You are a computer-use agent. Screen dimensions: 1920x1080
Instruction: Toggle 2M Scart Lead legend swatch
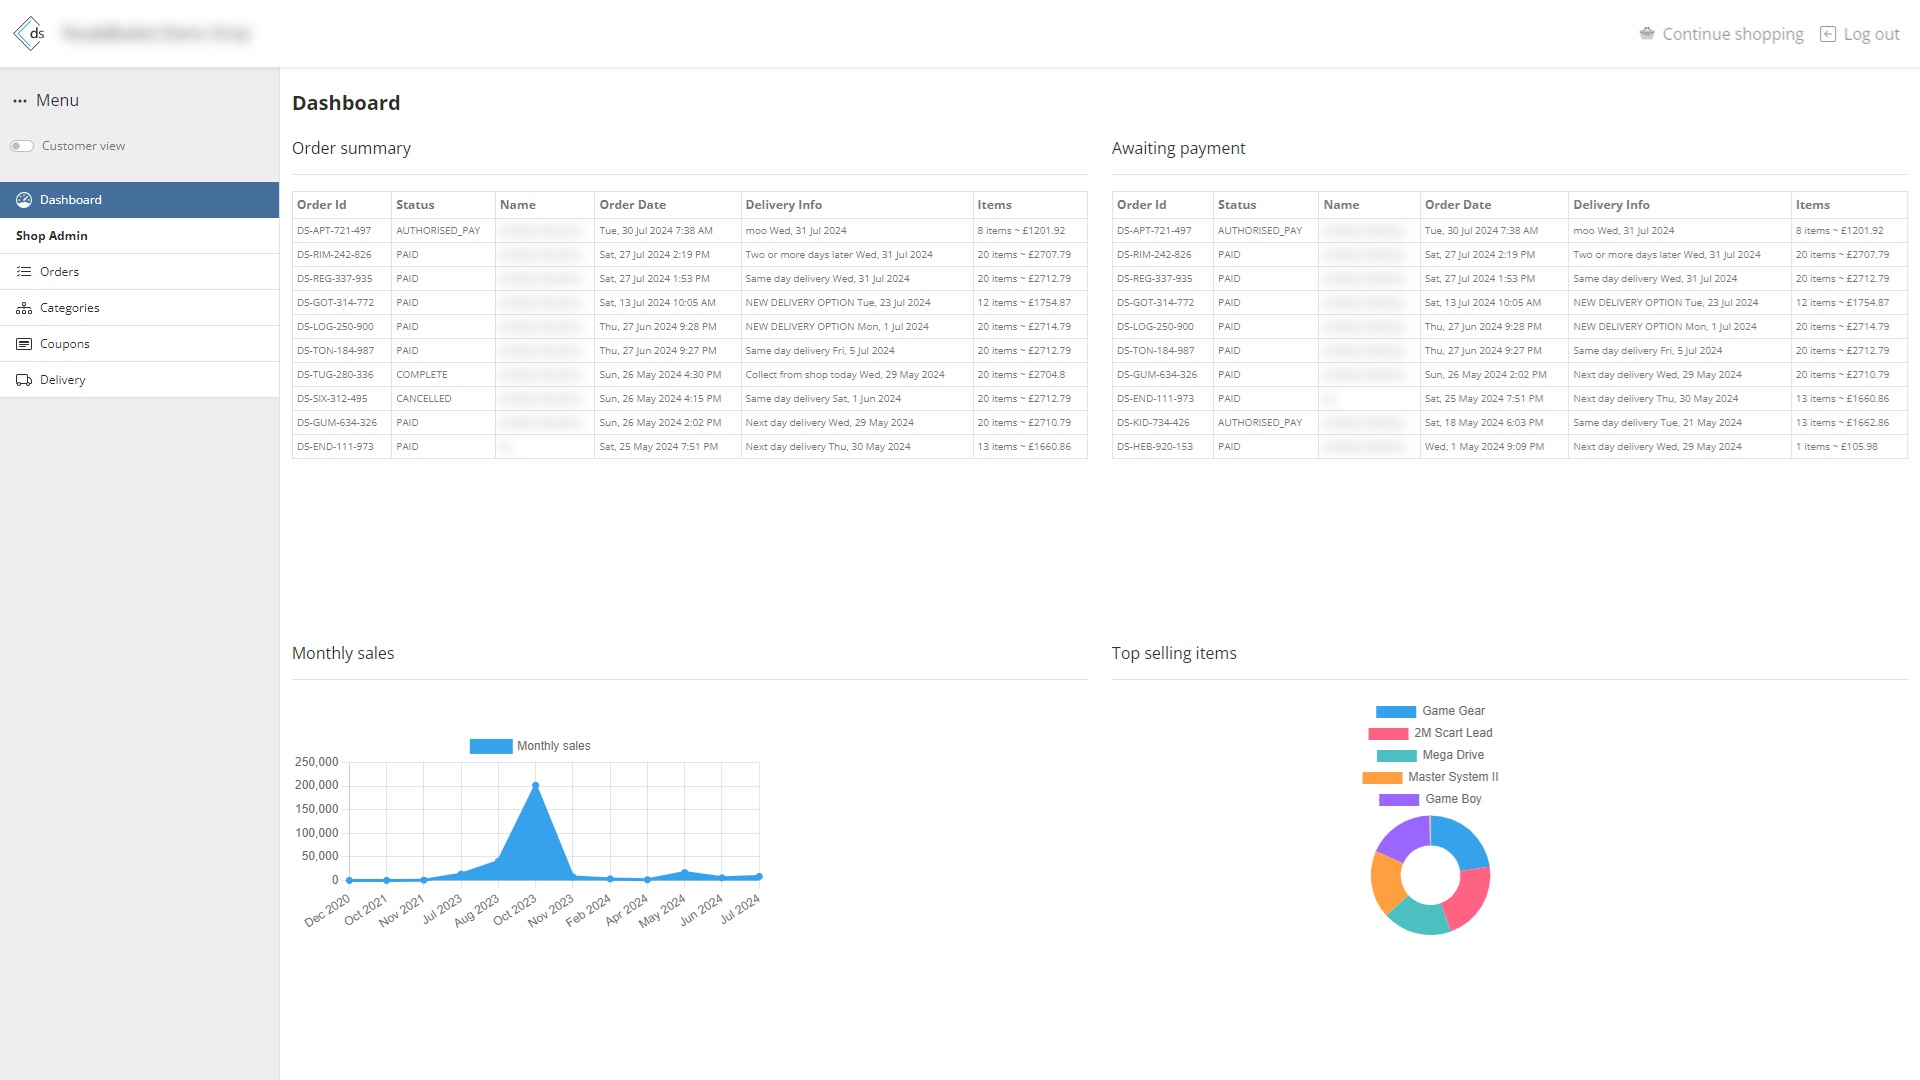click(x=1388, y=734)
